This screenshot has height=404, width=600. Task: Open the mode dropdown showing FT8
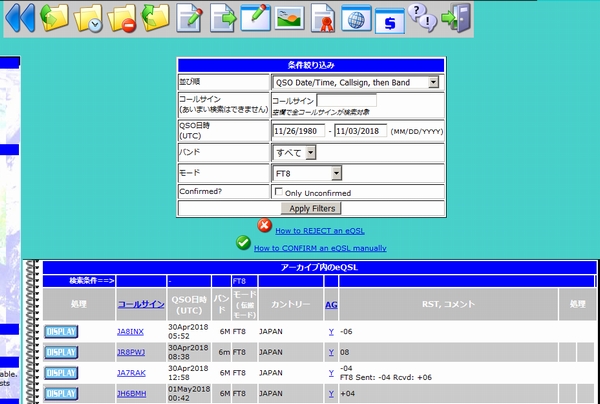click(307, 173)
